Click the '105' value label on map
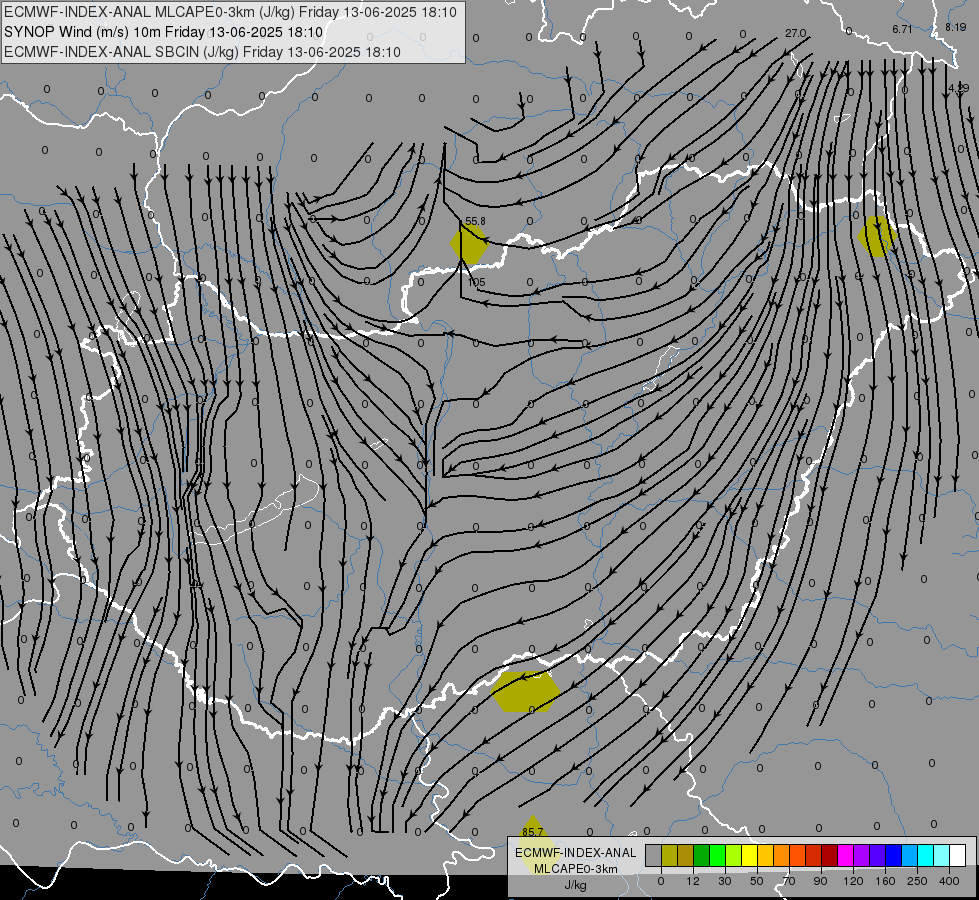This screenshot has height=900, width=979. (476, 282)
